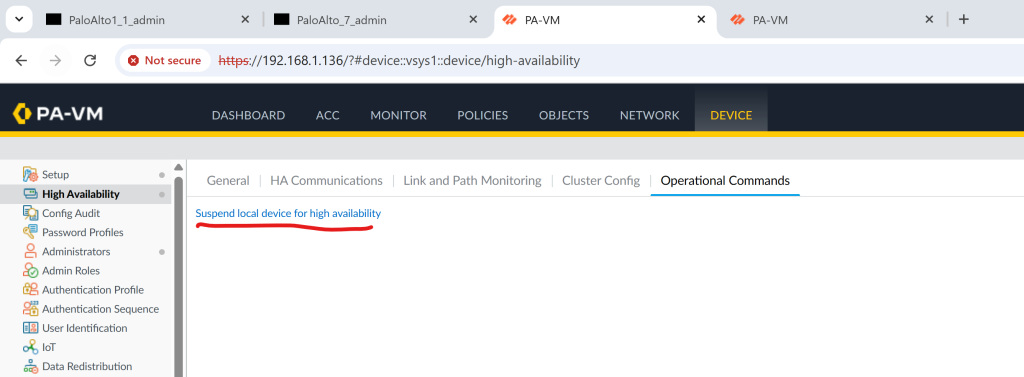Close the last PA-VM tab

(x=929, y=20)
